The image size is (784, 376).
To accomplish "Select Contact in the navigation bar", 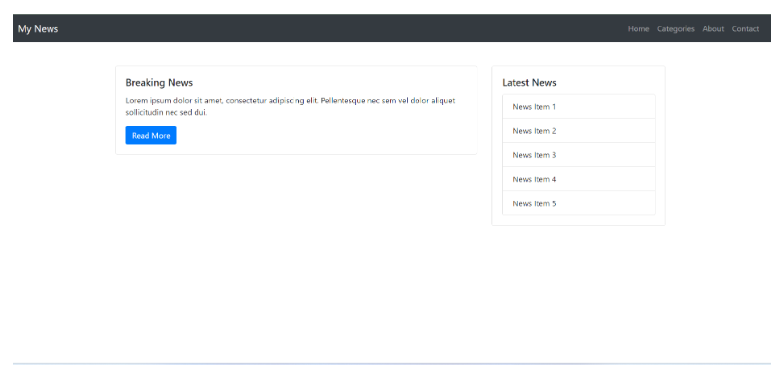I will coord(746,29).
